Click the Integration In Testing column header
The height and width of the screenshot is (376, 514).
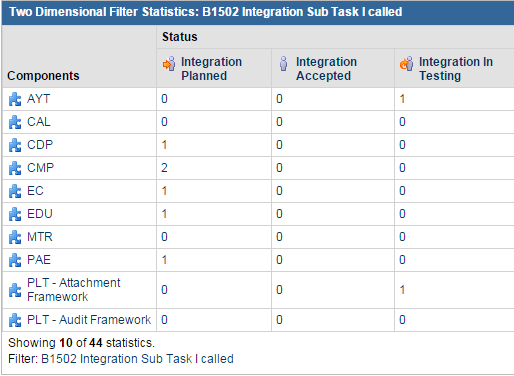point(456,69)
